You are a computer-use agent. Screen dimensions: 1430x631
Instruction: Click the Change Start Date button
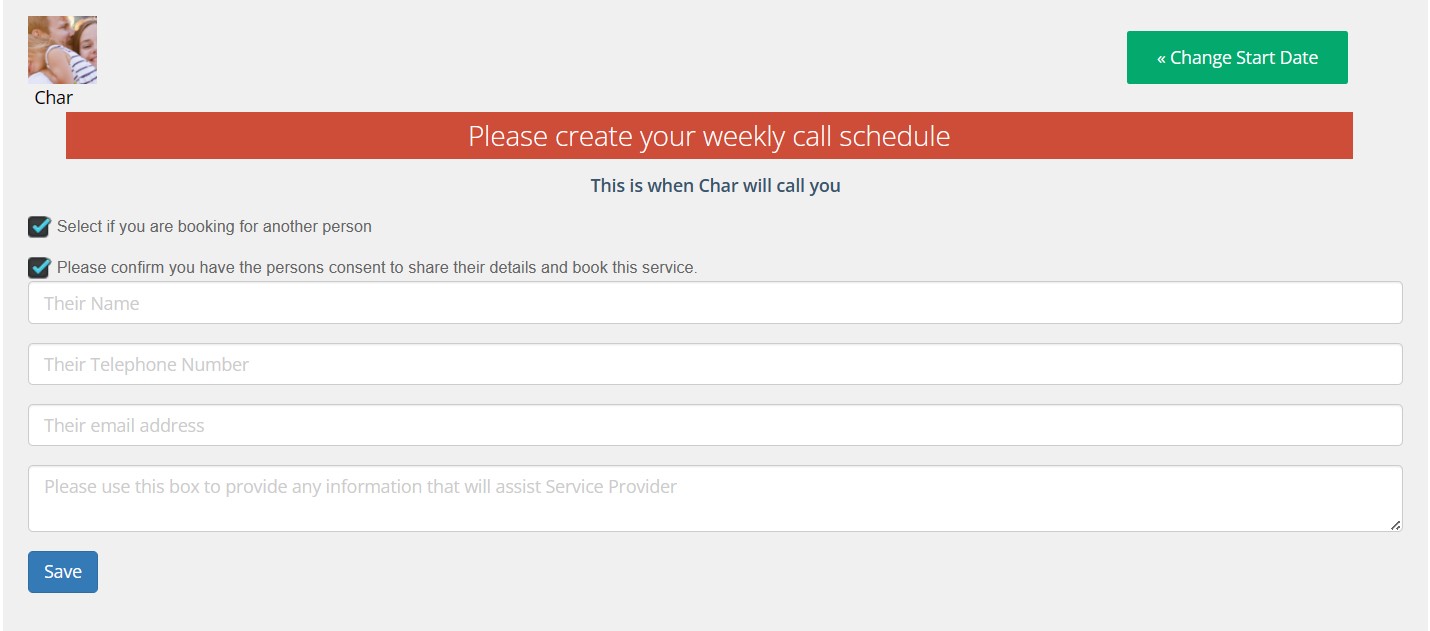[x=1237, y=58]
